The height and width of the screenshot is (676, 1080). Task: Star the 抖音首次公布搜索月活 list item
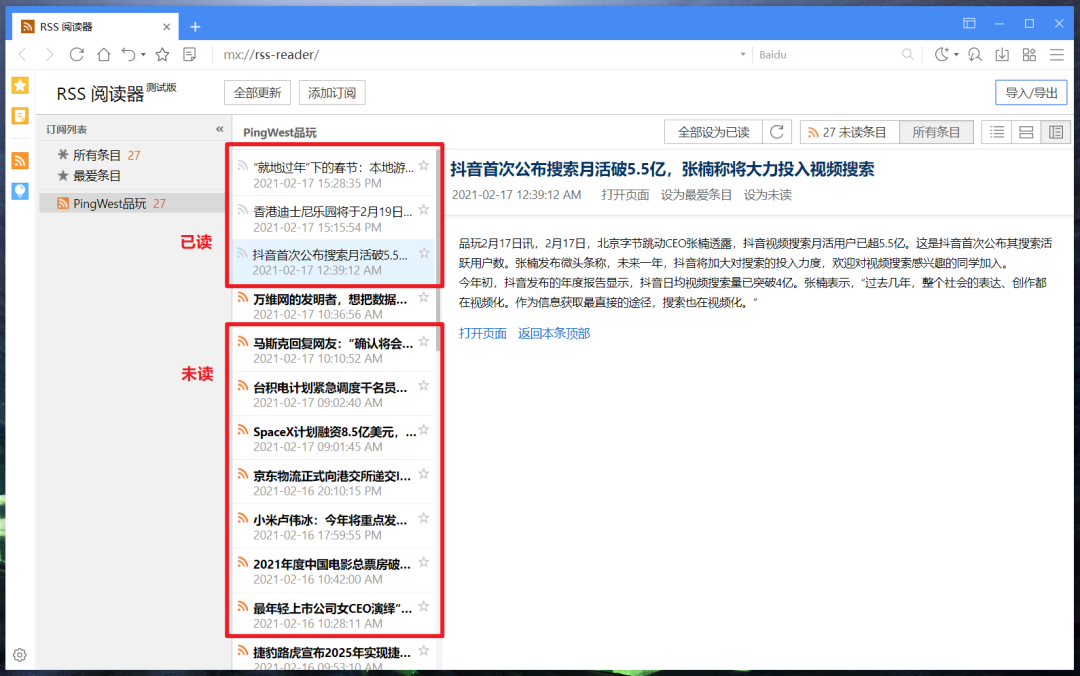pyautogui.click(x=424, y=254)
